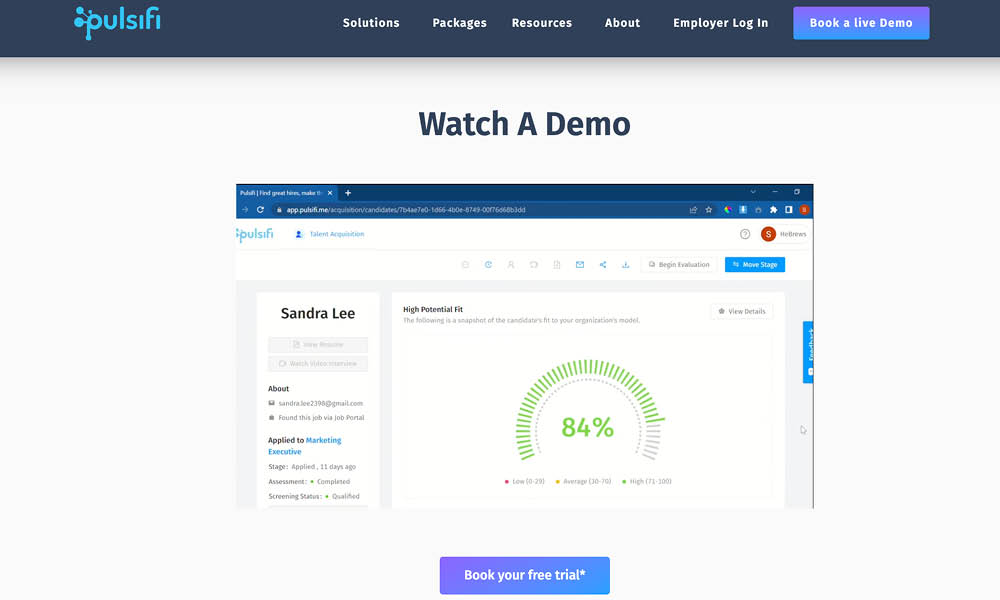The height and width of the screenshot is (600, 1000).
Task: Open the About menu item
Action: (622, 23)
